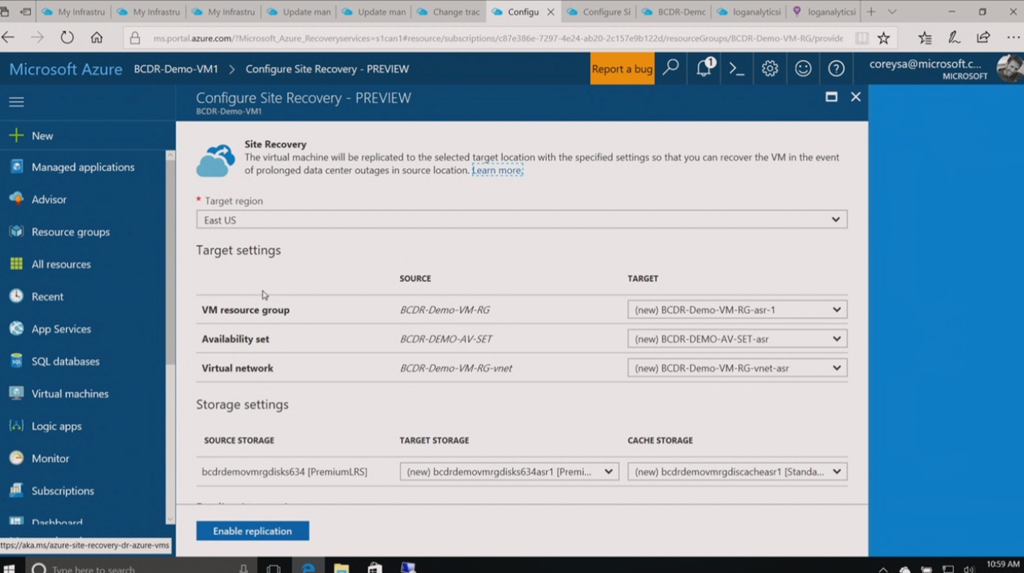
Task: Open Subscriptions in sidebar
Action: coord(62,491)
